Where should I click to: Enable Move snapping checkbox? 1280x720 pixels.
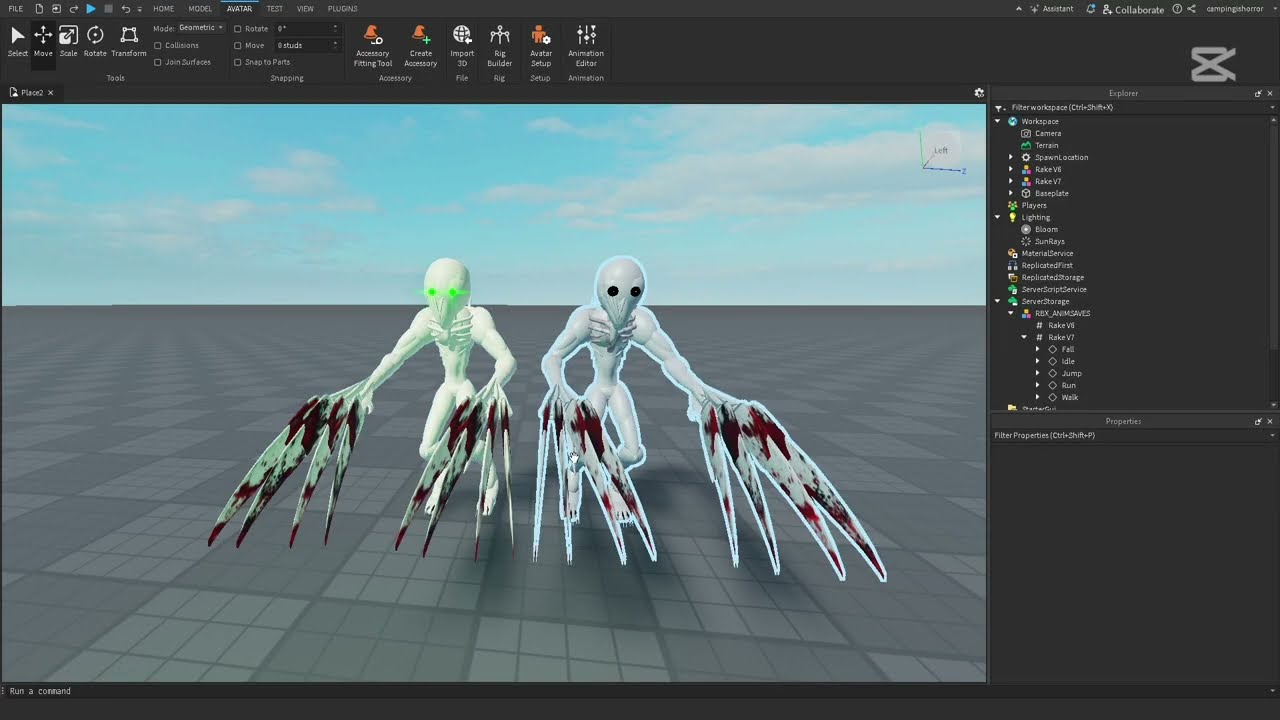click(x=238, y=45)
